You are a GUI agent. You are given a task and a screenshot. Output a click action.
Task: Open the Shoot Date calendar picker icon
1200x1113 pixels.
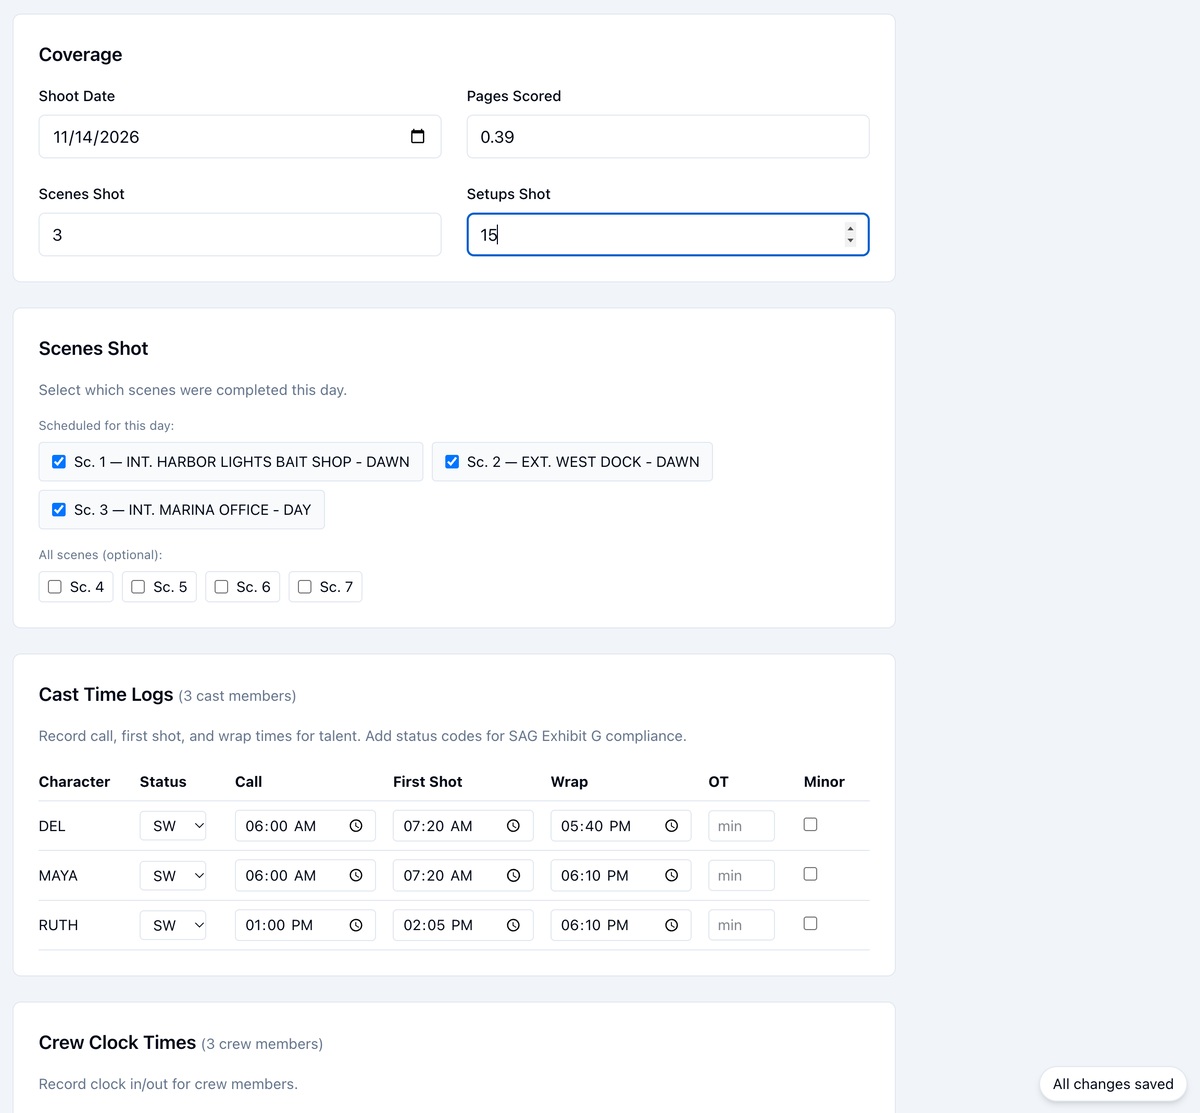418,137
